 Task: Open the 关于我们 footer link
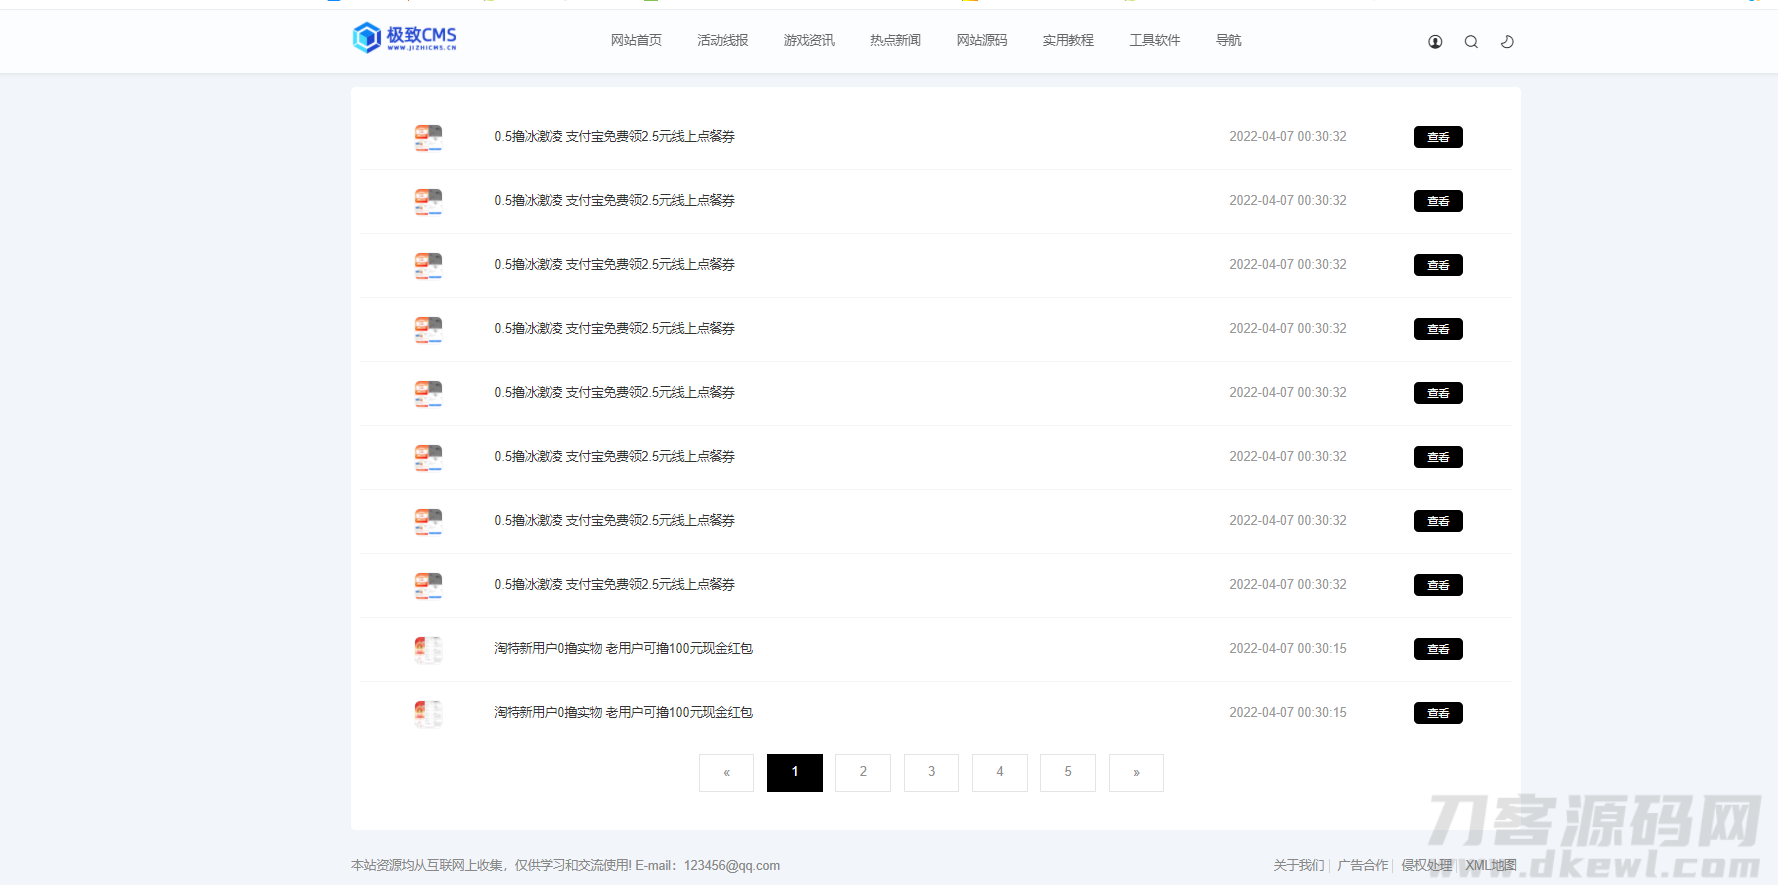[x=1298, y=866]
